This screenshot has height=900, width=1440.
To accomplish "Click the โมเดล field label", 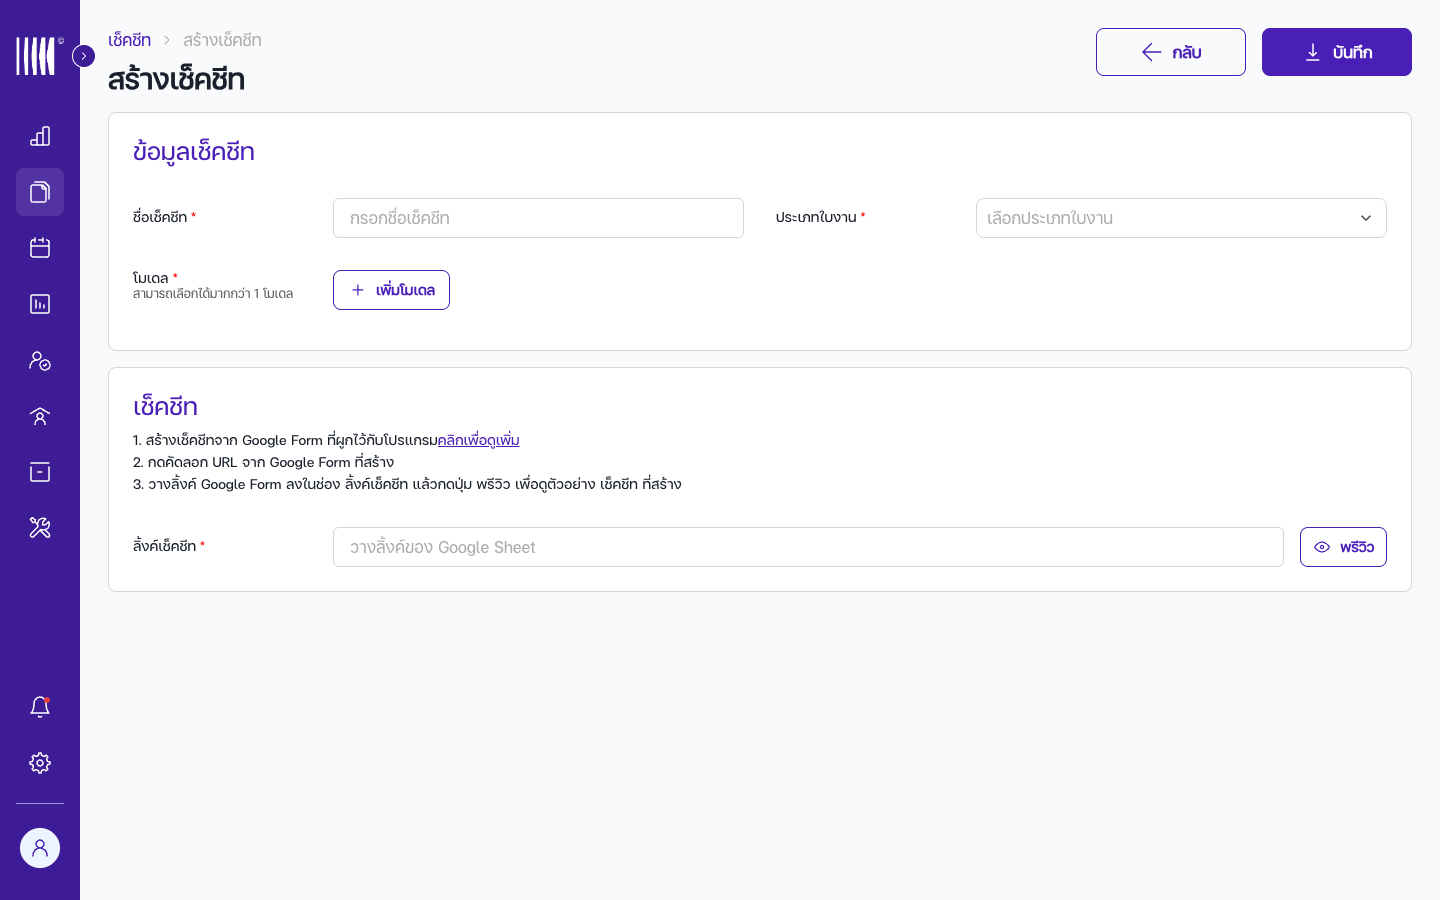I will [151, 278].
